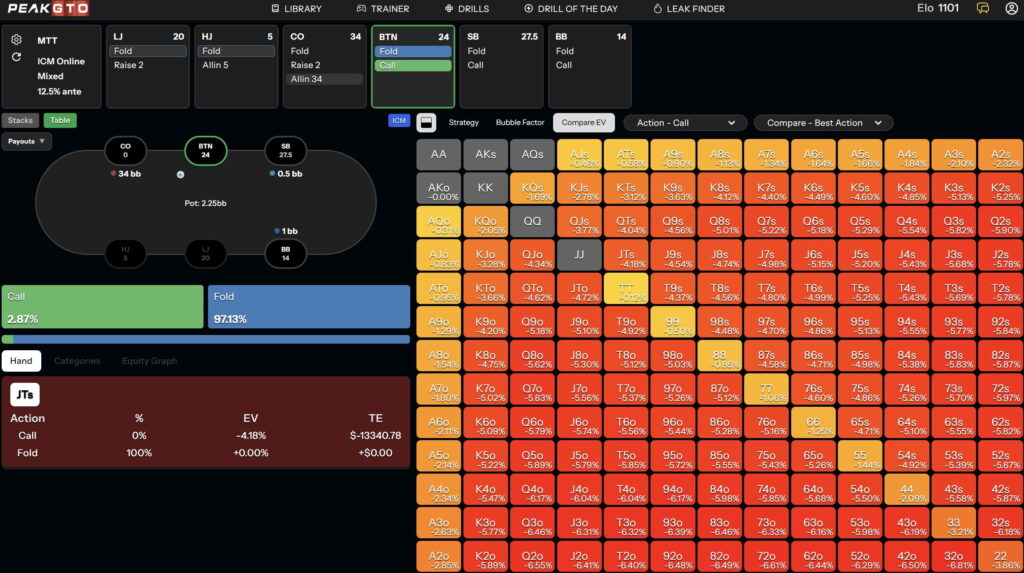Image resolution: width=1024 pixels, height=573 pixels.
Task: Click the range layout icon next to ICM
Action: (425, 122)
